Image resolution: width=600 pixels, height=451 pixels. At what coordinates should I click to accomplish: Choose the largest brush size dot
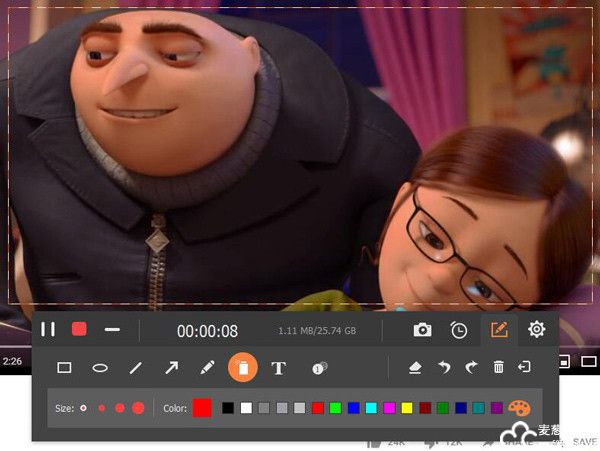[x=139, y=408]
